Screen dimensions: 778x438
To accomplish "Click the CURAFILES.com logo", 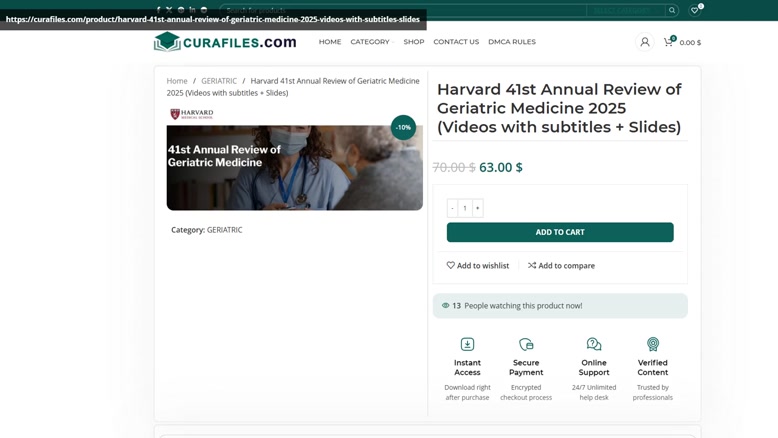I will (225, 42).
